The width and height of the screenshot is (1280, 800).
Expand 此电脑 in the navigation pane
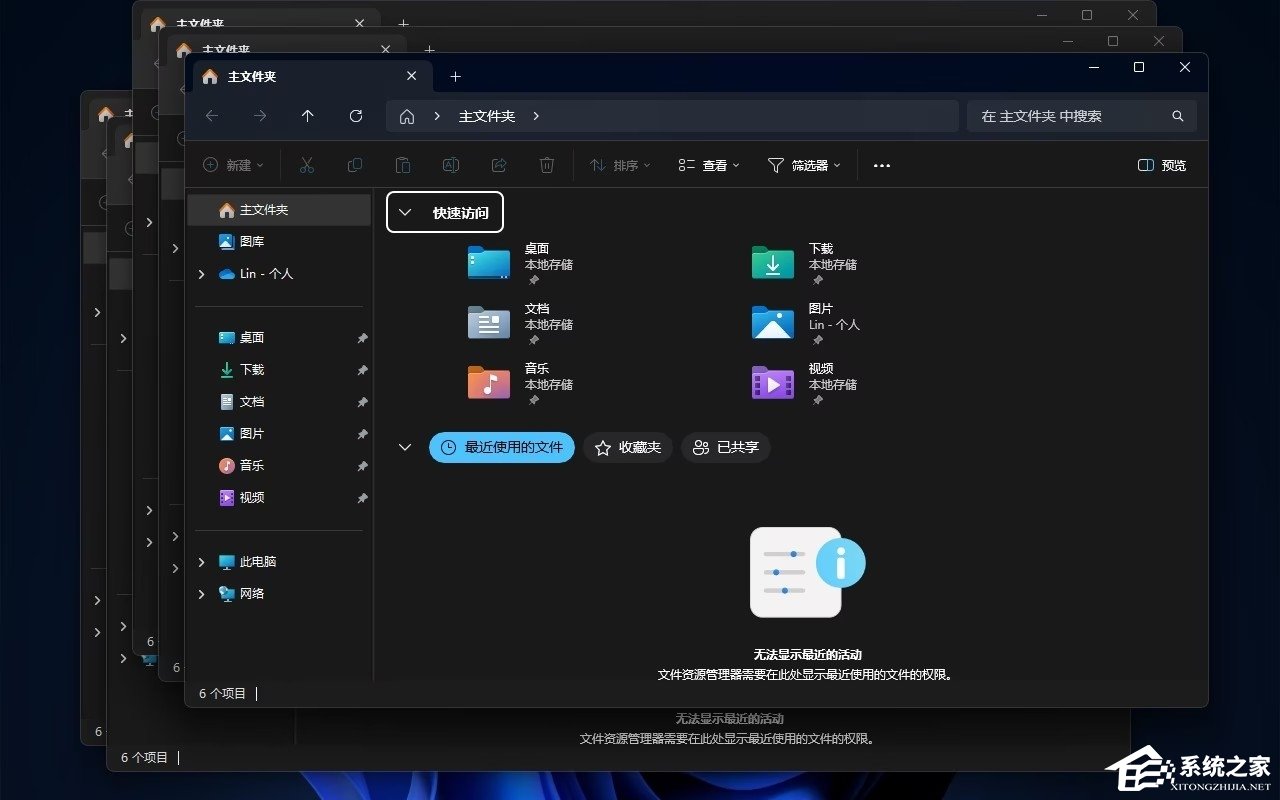point(201,562)
